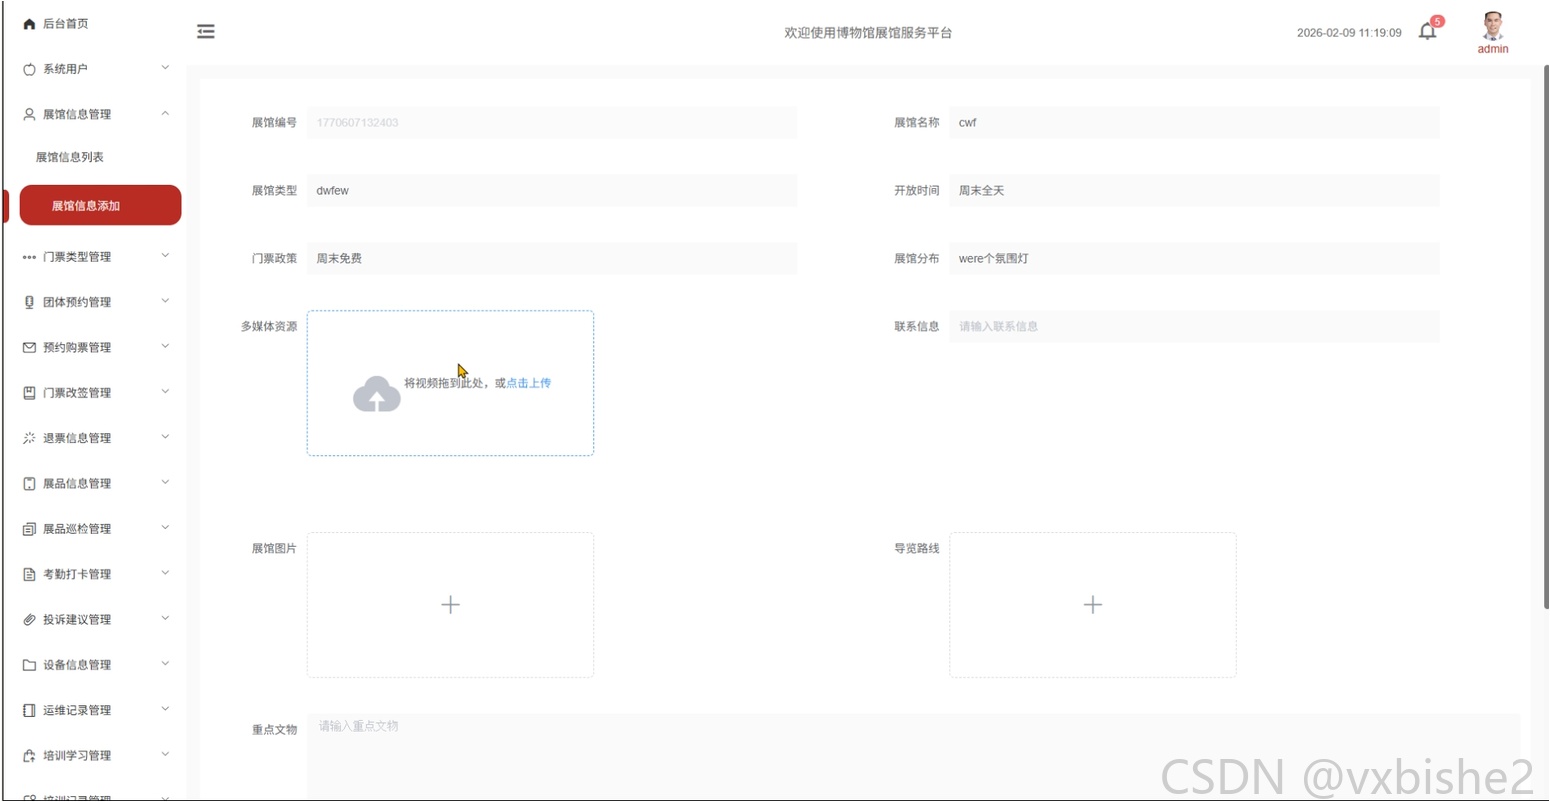Click the 门票政策 input box

[x=552, y=259]
